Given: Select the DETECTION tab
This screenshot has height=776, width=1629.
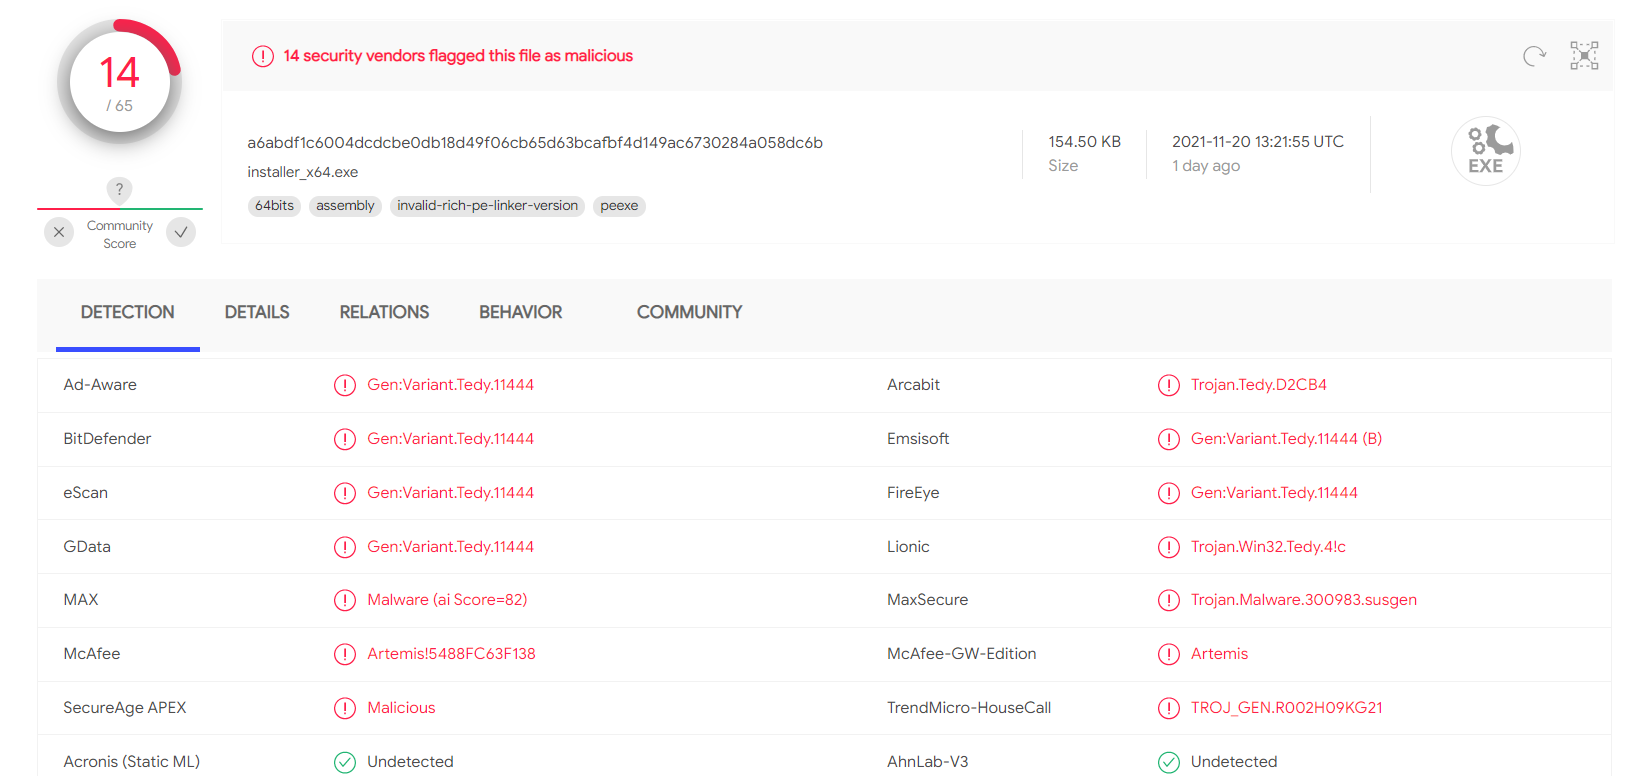Looking at the screenshot, I should 127,312.
